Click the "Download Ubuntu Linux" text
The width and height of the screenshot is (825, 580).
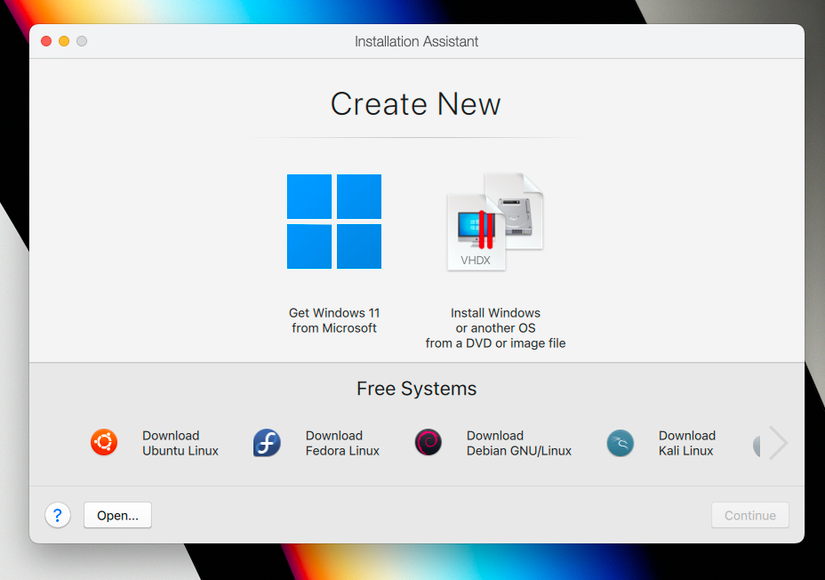click(x=180, y=443)
